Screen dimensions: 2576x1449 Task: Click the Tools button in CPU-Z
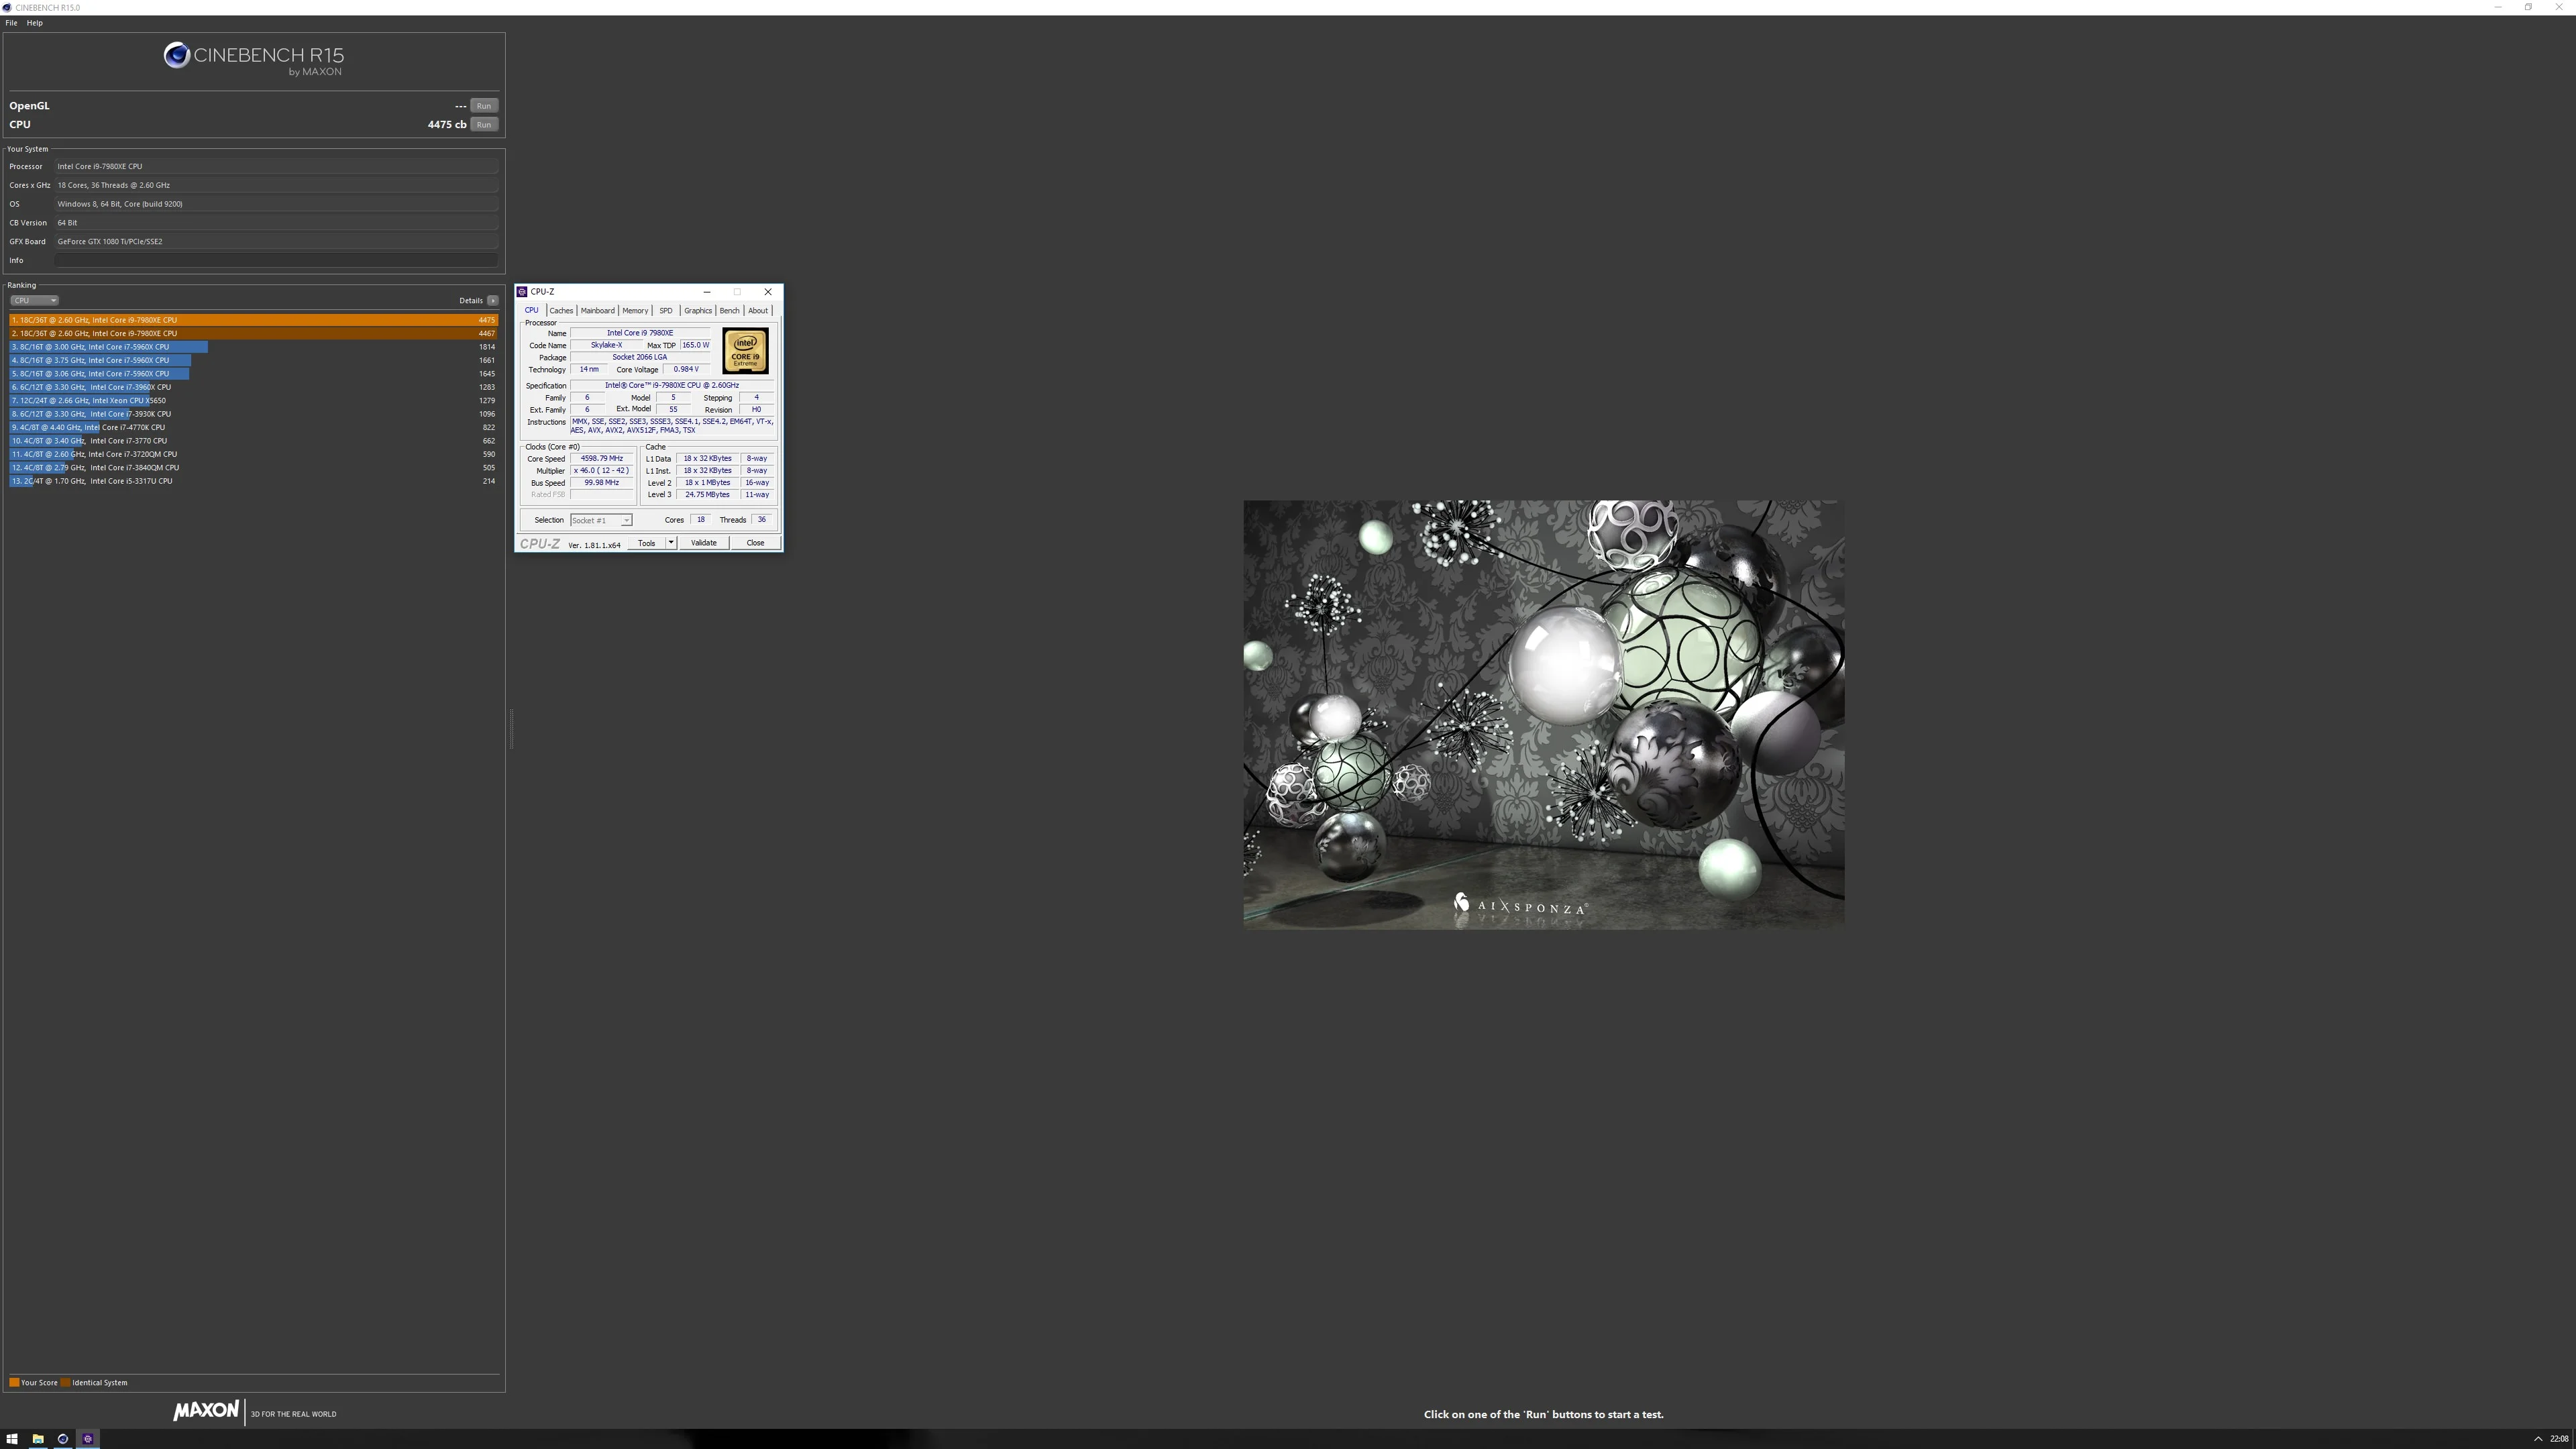click(x=647, y=543)
